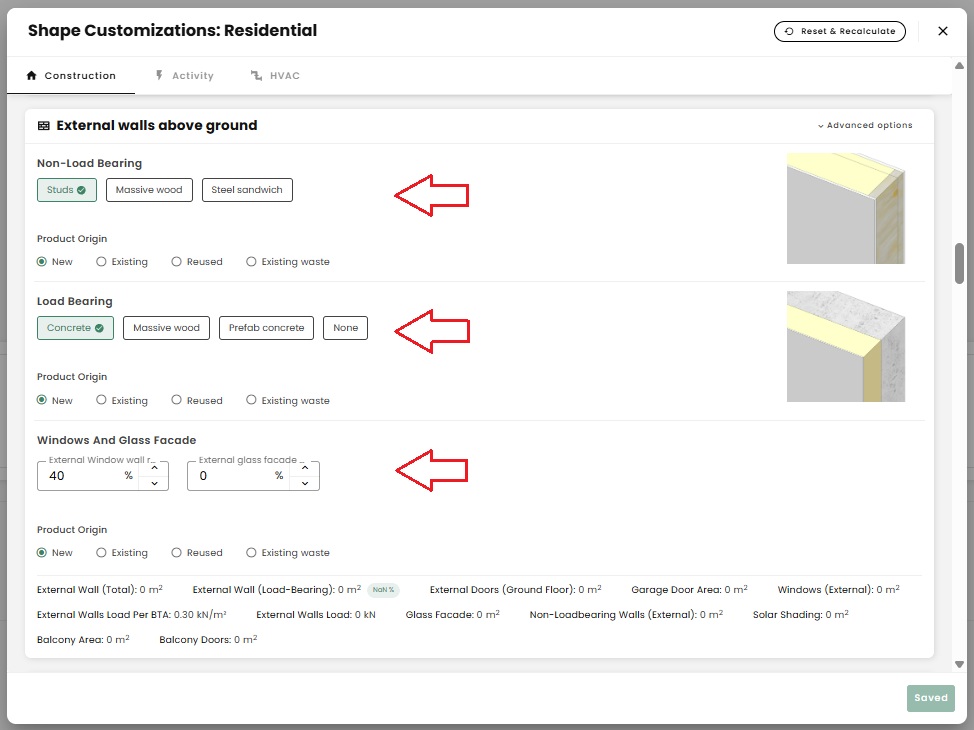The image size is (974, 730).
Task: Decrease External glass facade value with down arrow
Action: click(x=305, y=483)
